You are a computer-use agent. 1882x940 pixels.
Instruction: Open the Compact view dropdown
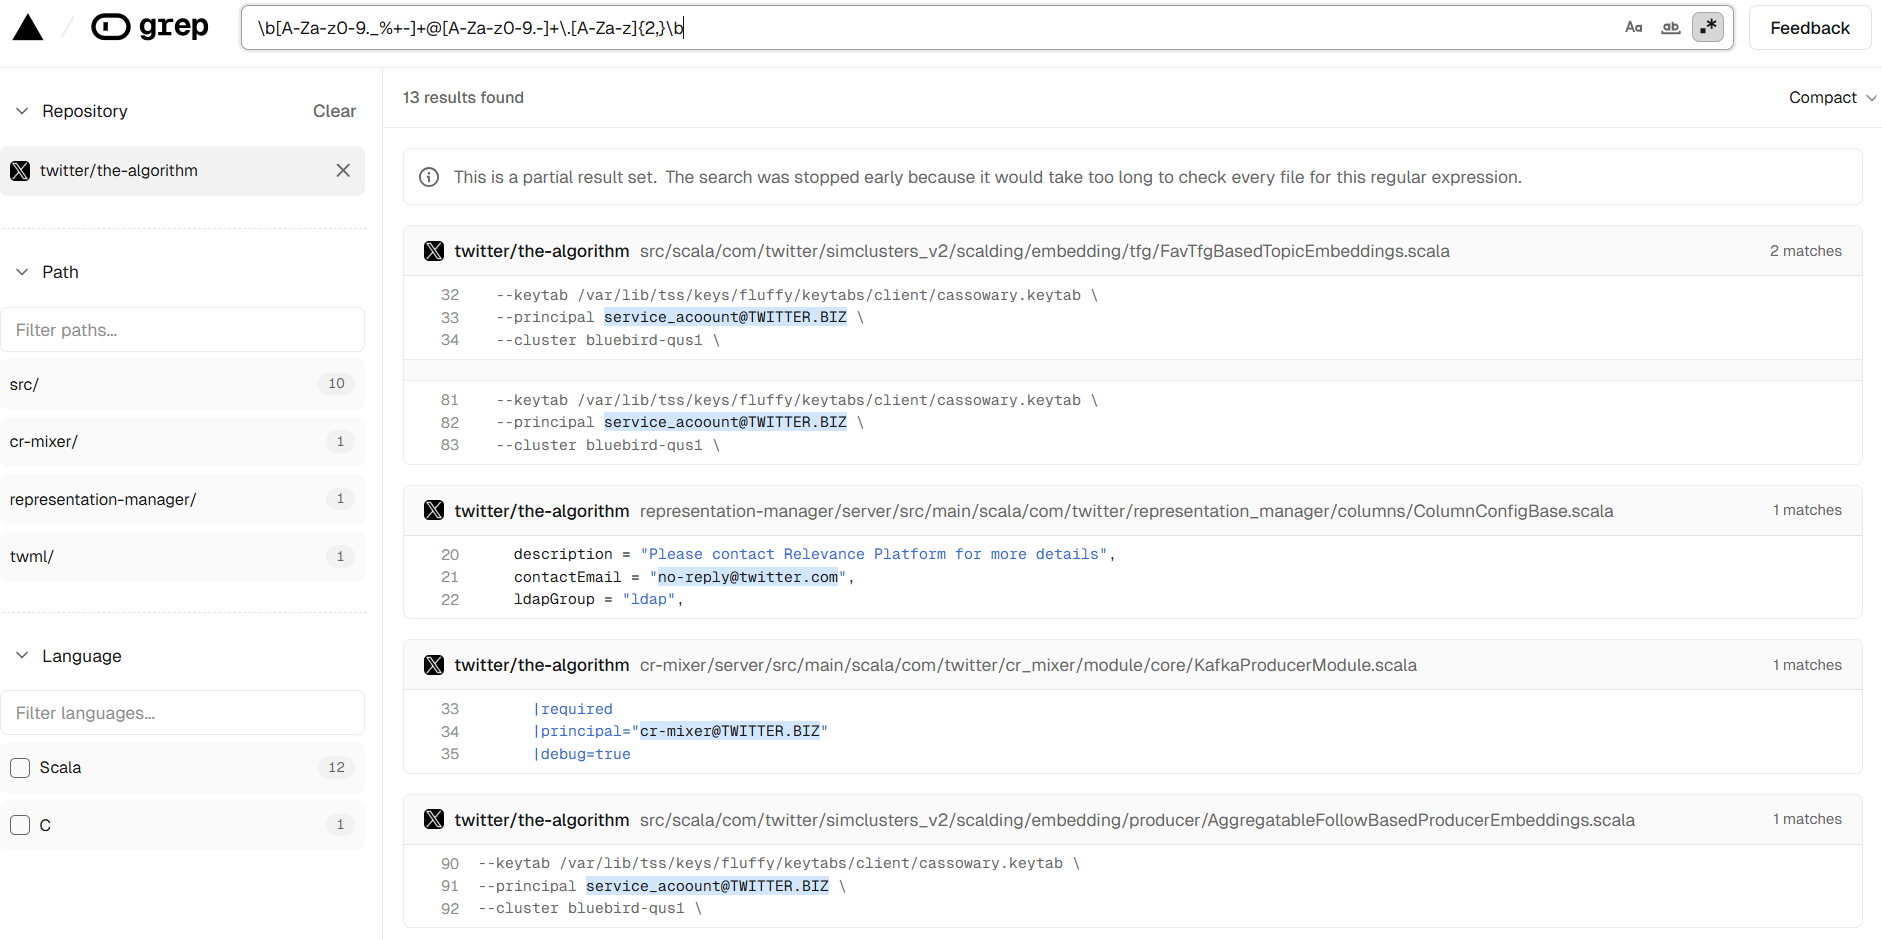tap(1831, 97)
